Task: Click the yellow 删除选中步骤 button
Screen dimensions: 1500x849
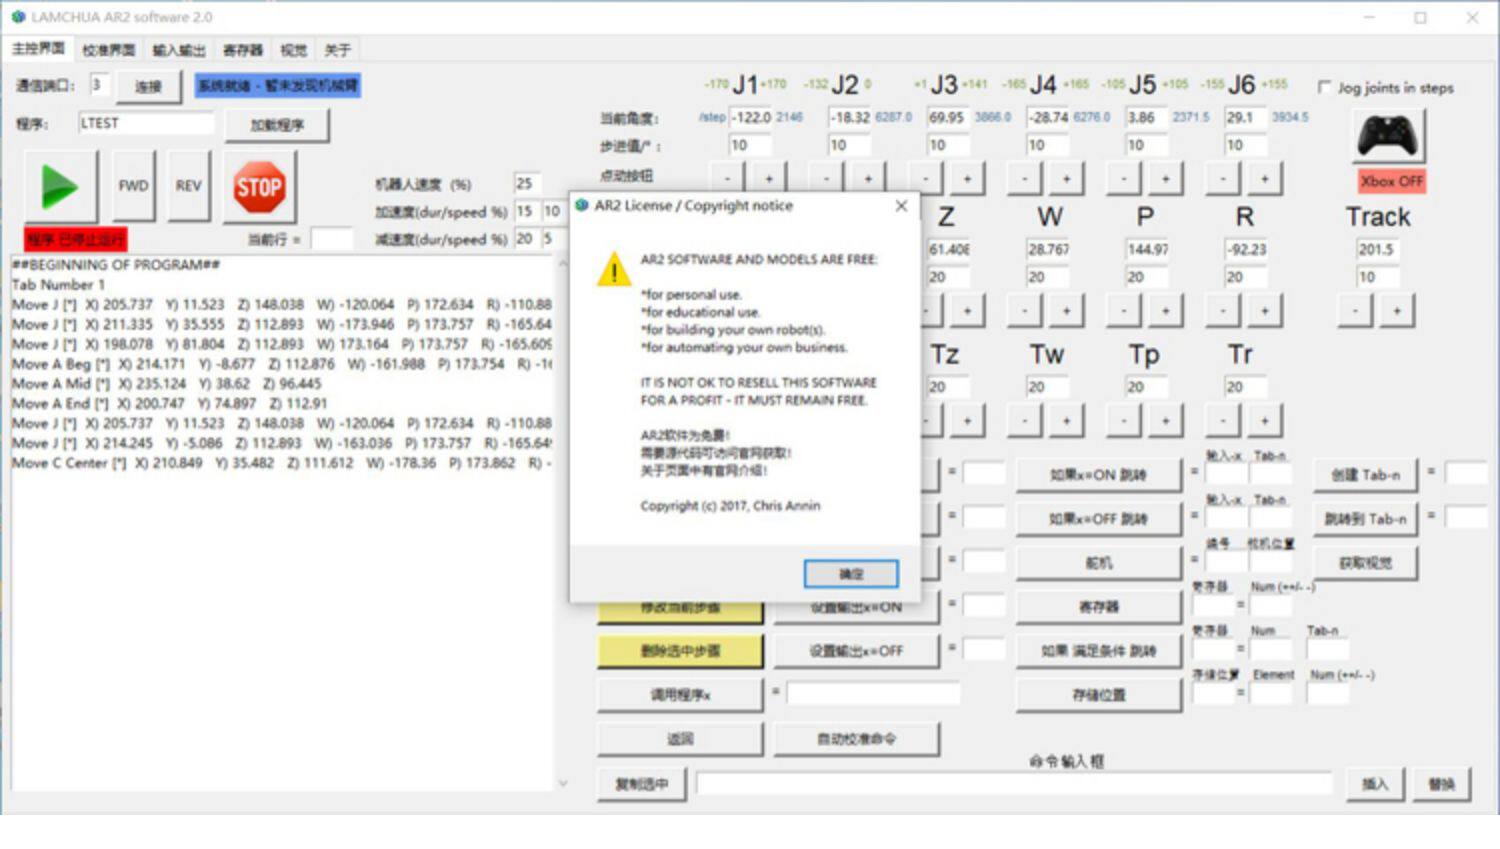Action: point(680,651)
